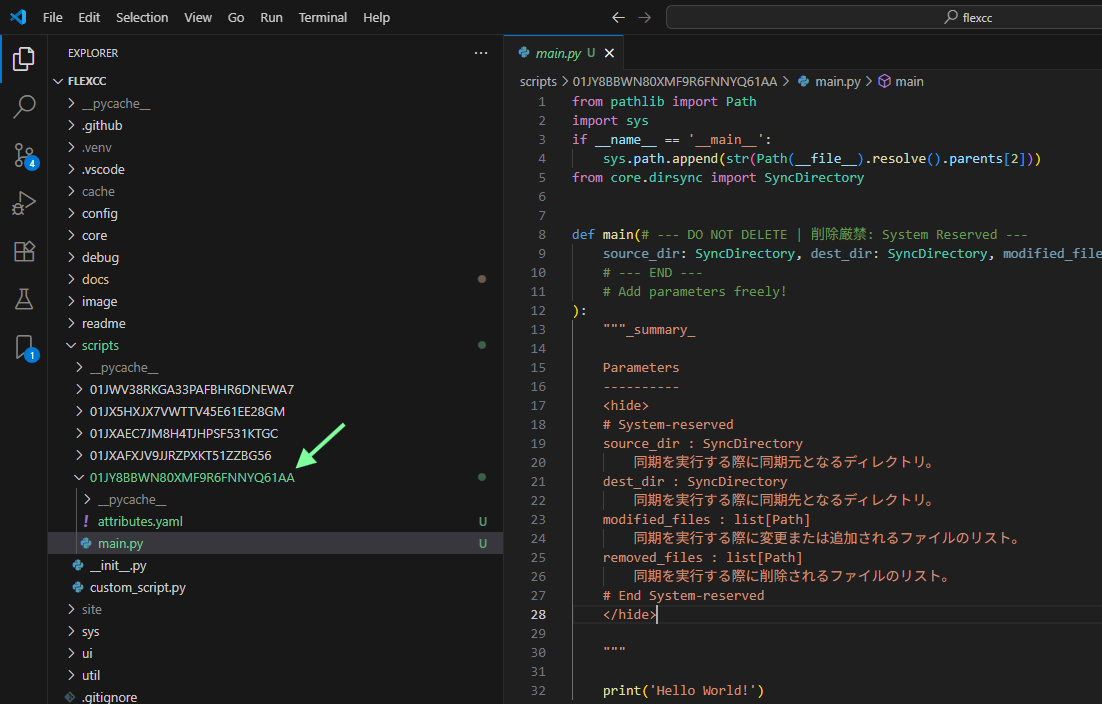Viewport: 1102px width, 704px height.
Task: Open the Help menu
Action: point(376,17)
